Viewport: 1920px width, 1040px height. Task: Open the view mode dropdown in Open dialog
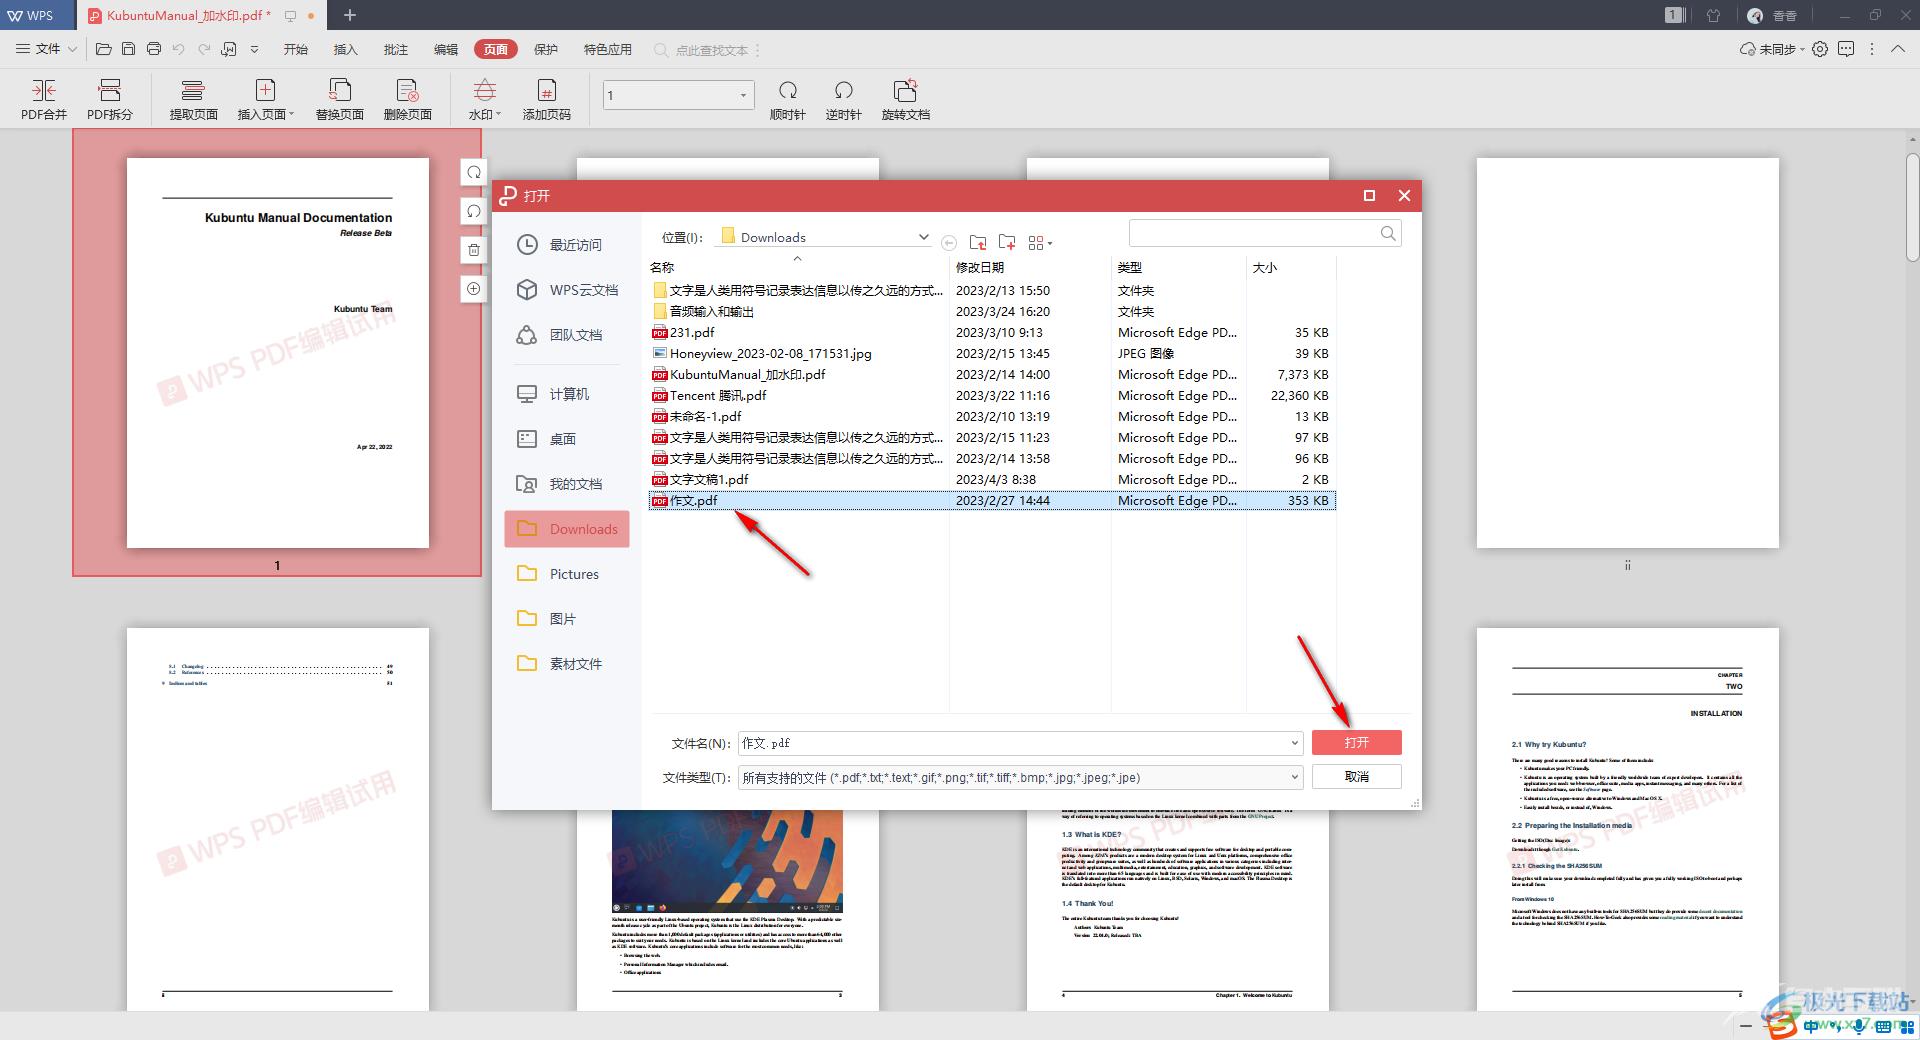pos(1040,243)
